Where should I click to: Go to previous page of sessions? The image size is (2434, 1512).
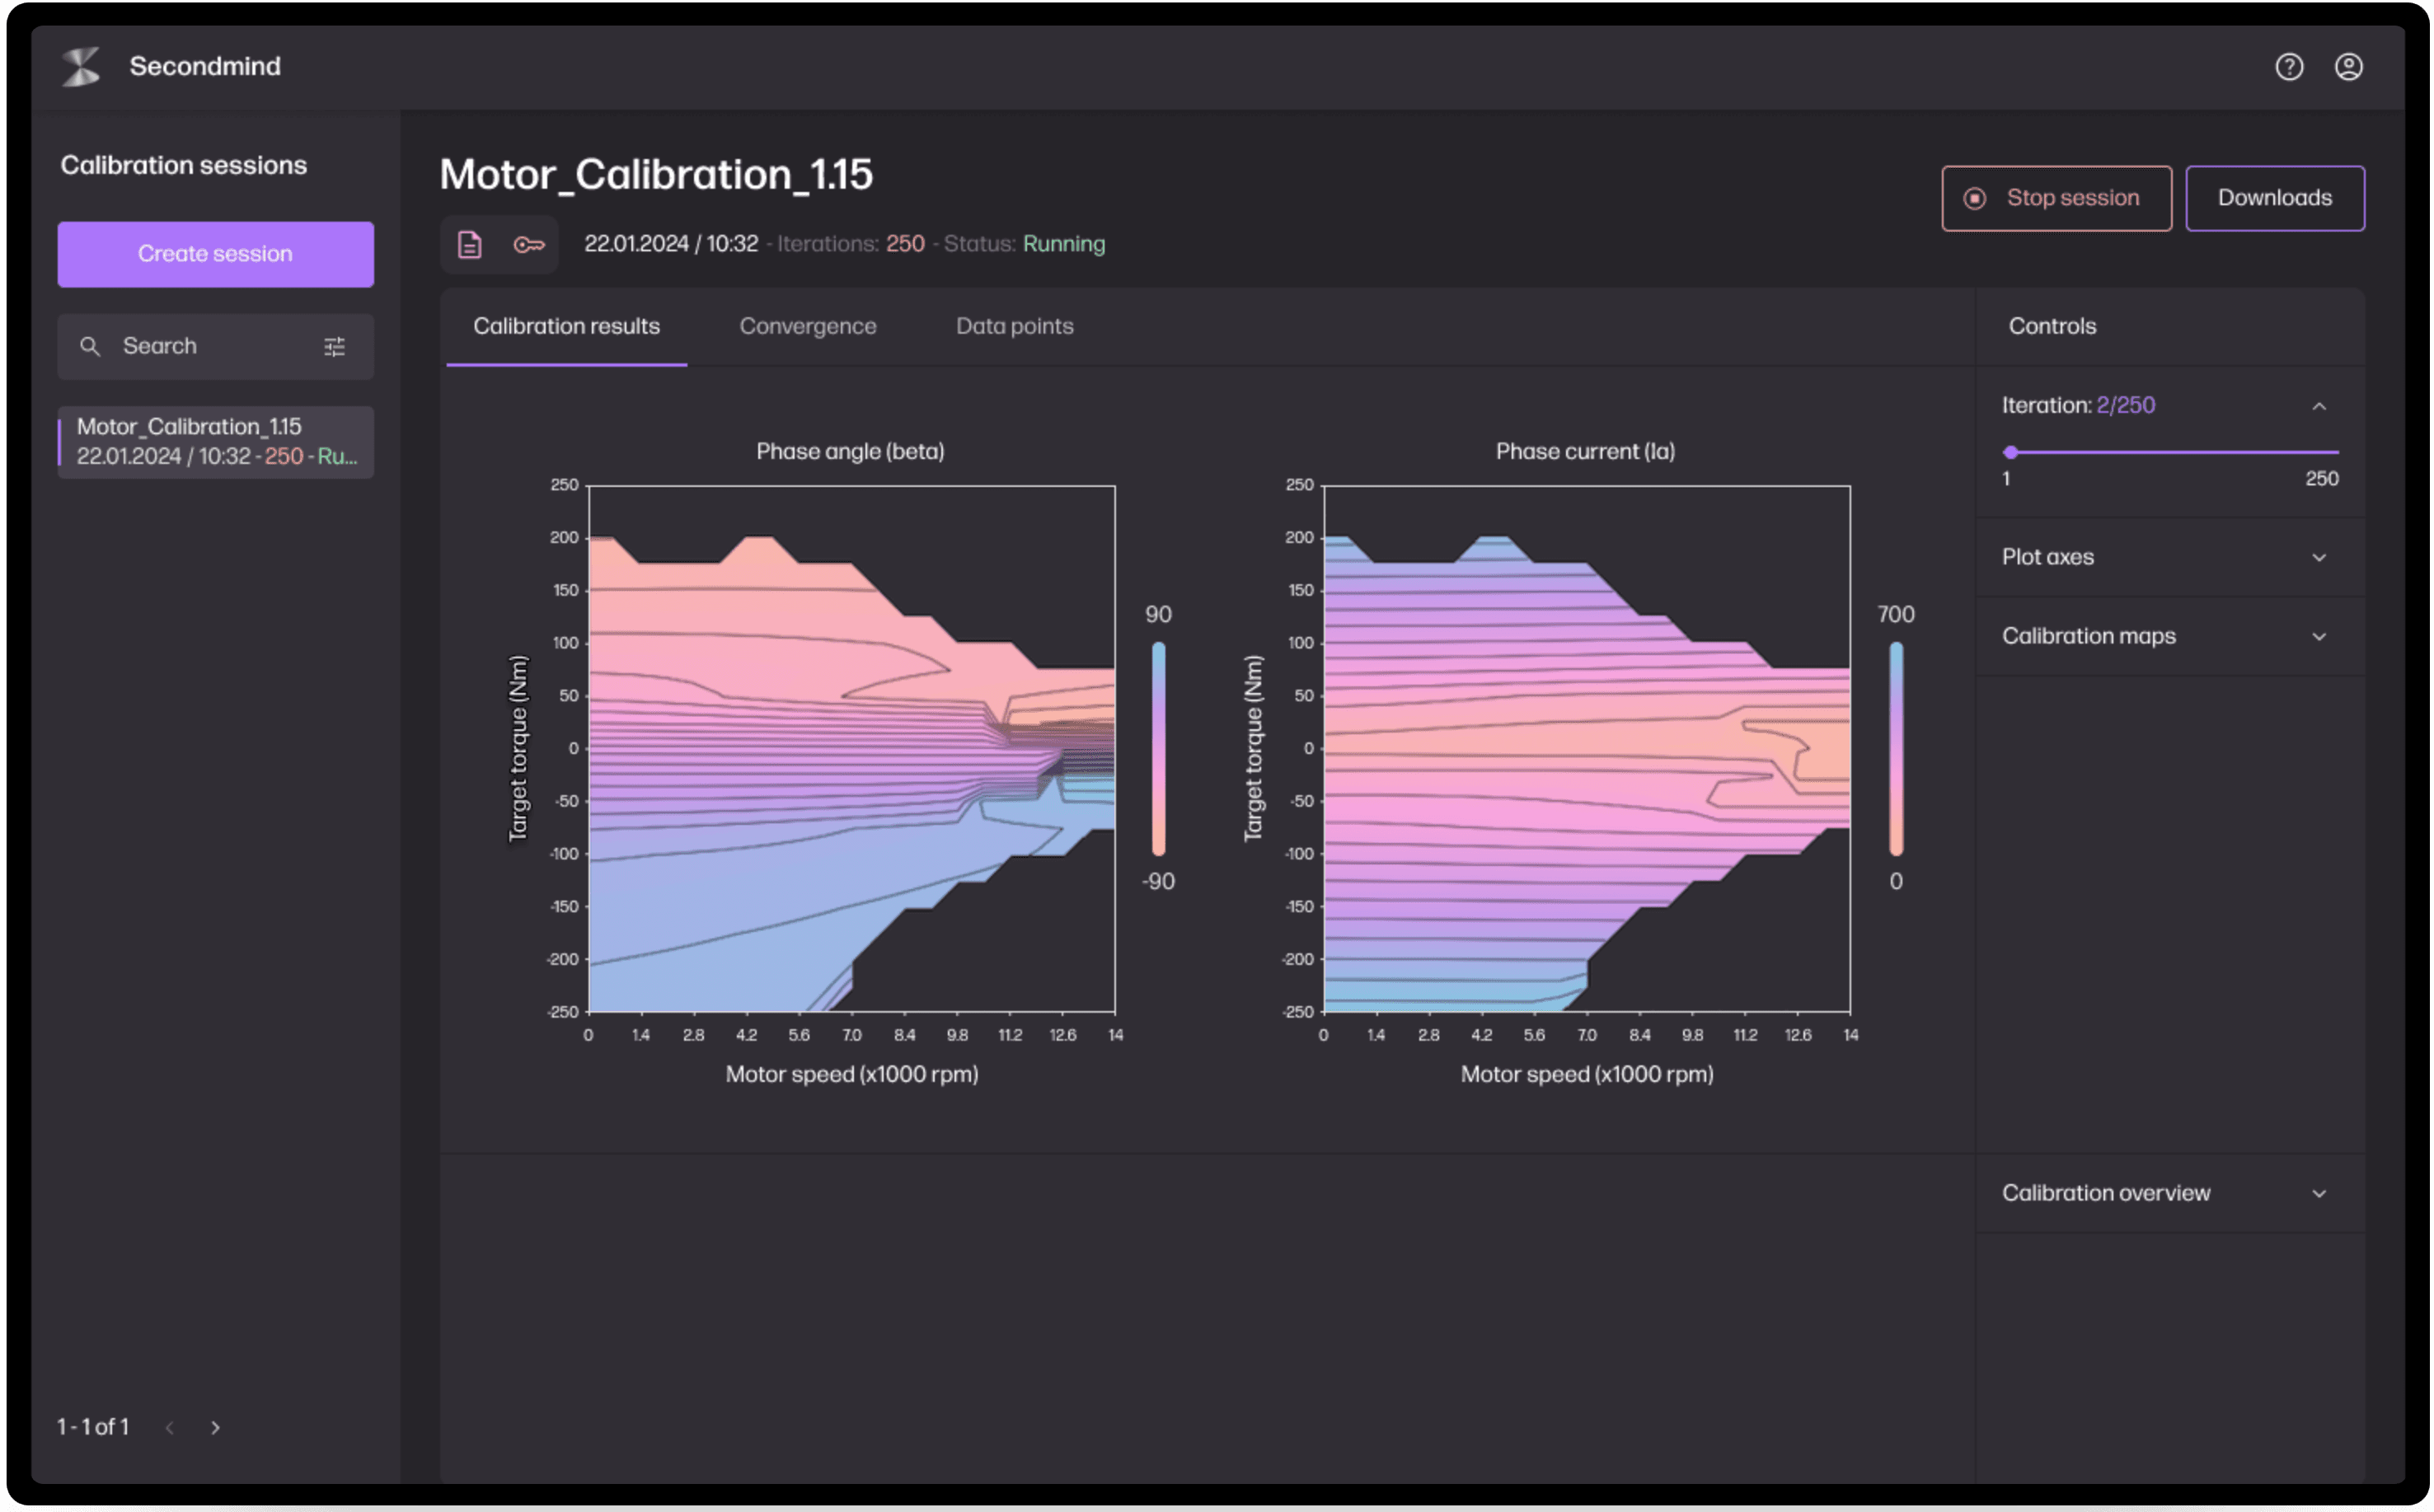170,1428
